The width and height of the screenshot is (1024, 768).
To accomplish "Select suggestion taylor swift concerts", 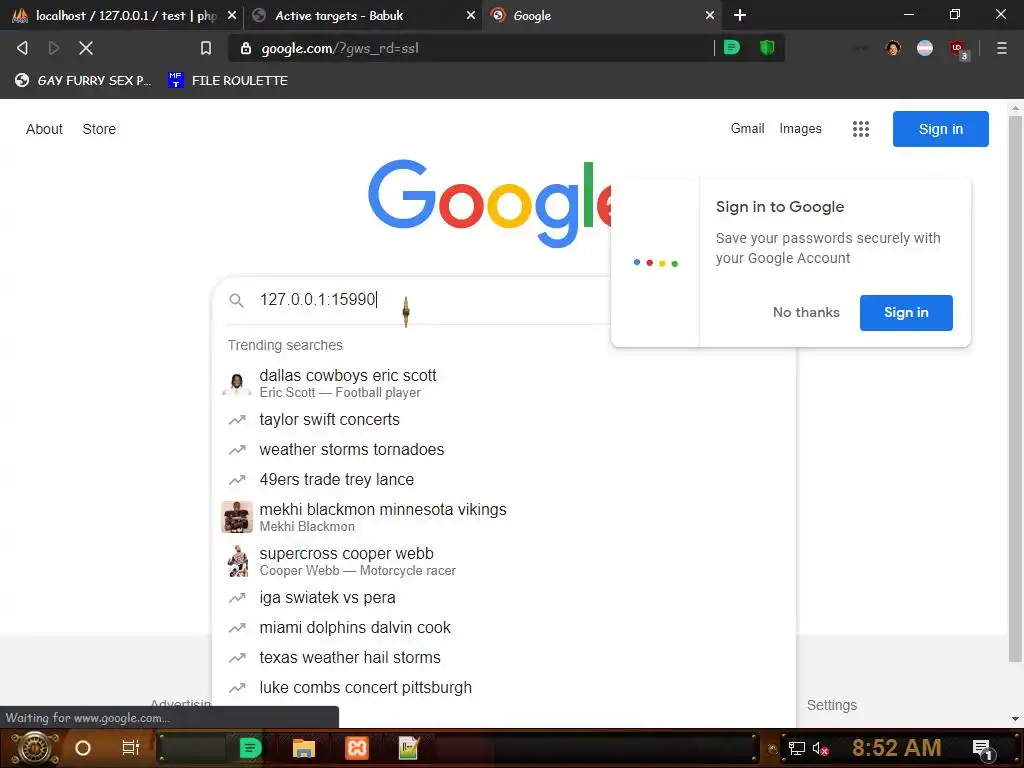I will [x=504, y=419].
